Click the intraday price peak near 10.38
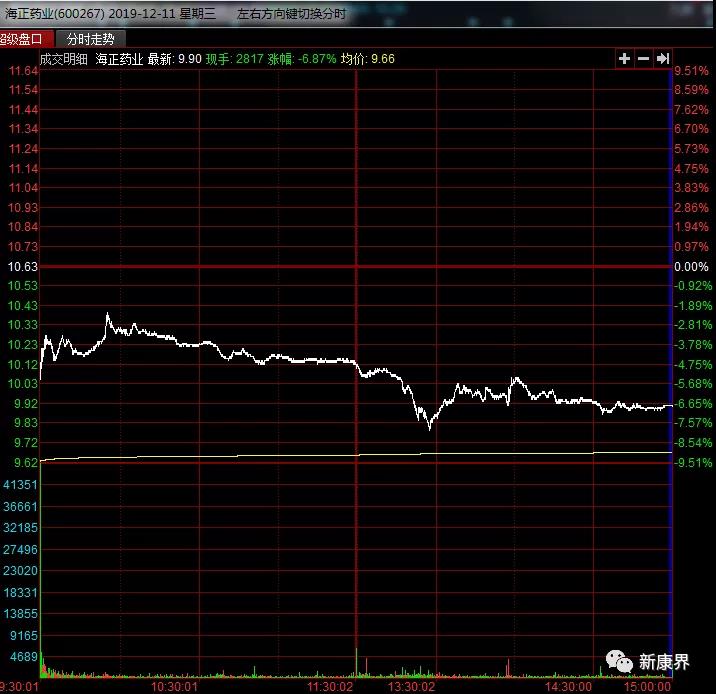 (108, 314)
